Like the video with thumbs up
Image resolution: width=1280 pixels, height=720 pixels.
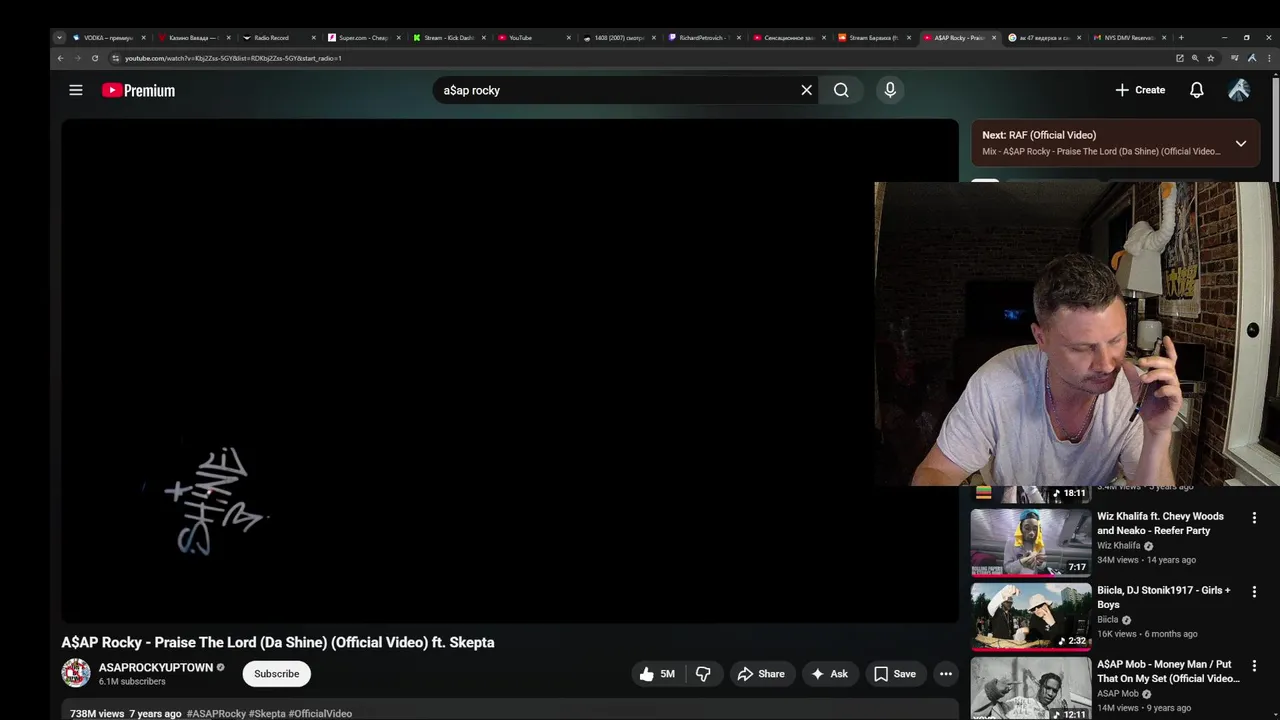pyautogui.click(x=658, y=674)
